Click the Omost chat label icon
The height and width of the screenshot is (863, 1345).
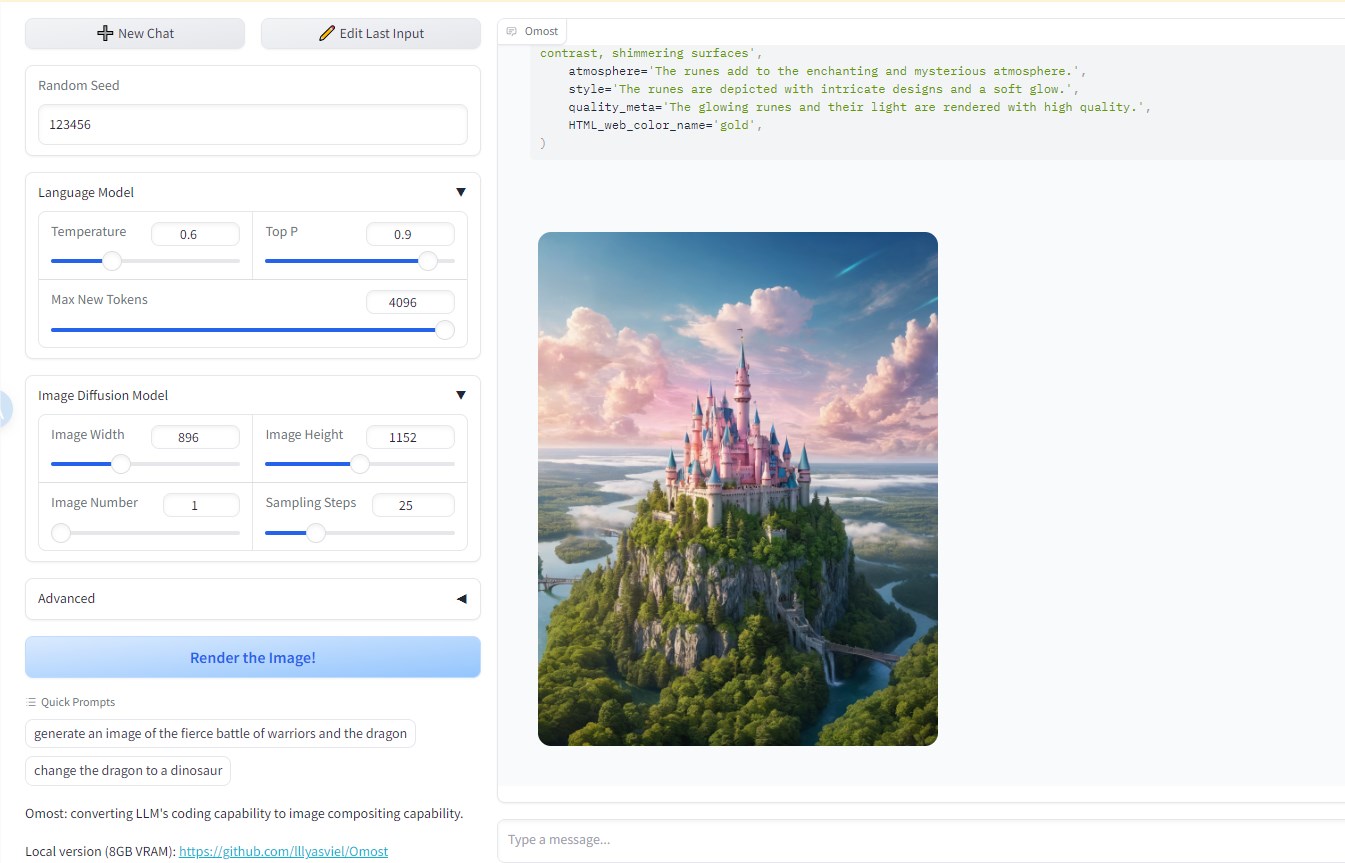coord(512,31)
